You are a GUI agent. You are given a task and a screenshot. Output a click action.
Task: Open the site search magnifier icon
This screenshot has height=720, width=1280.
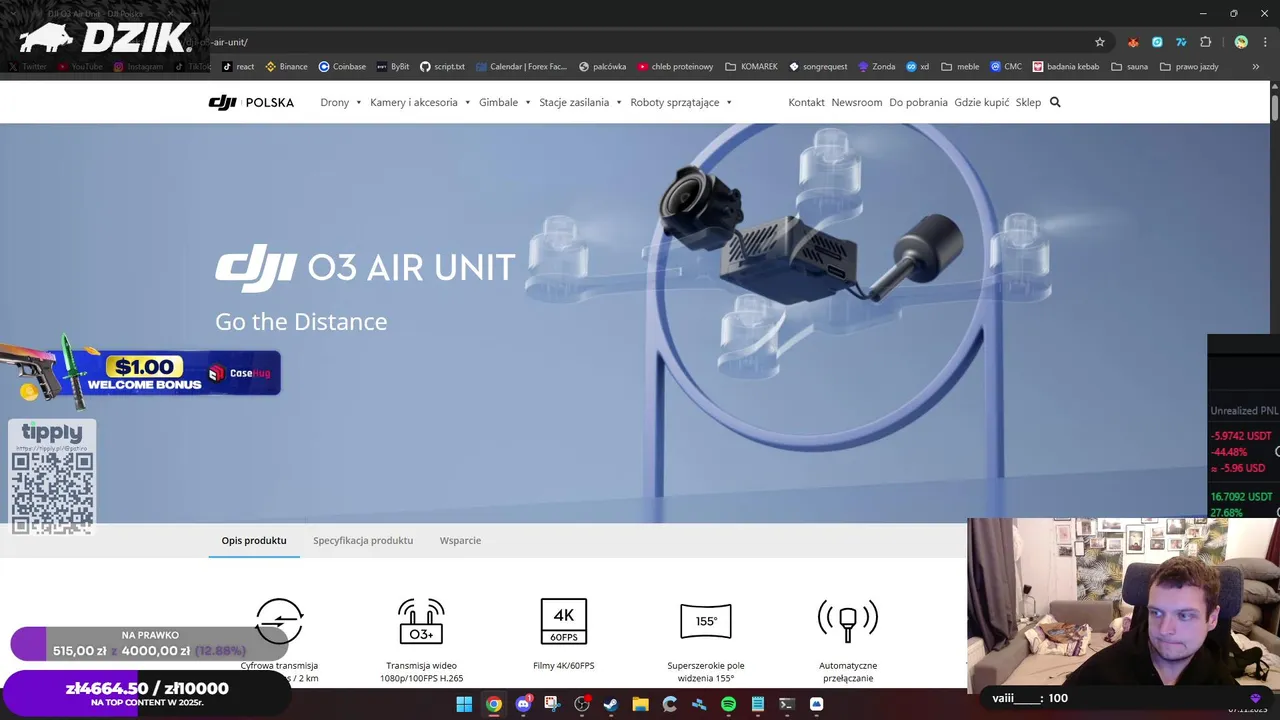1055,102
